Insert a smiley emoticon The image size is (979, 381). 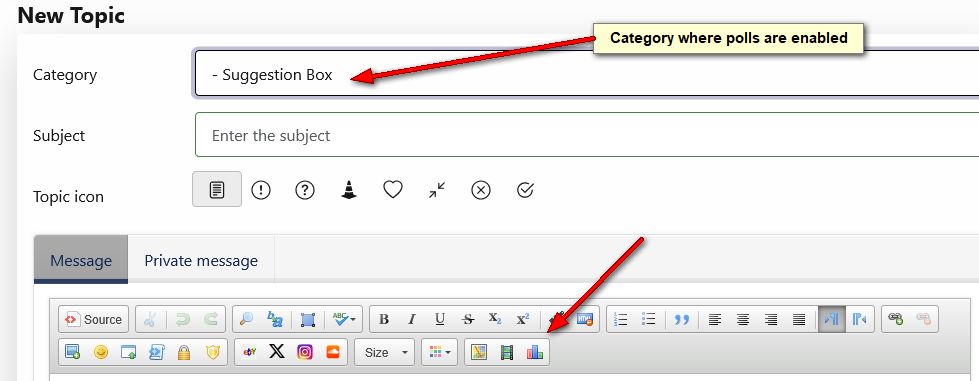[x=101, y=352]
